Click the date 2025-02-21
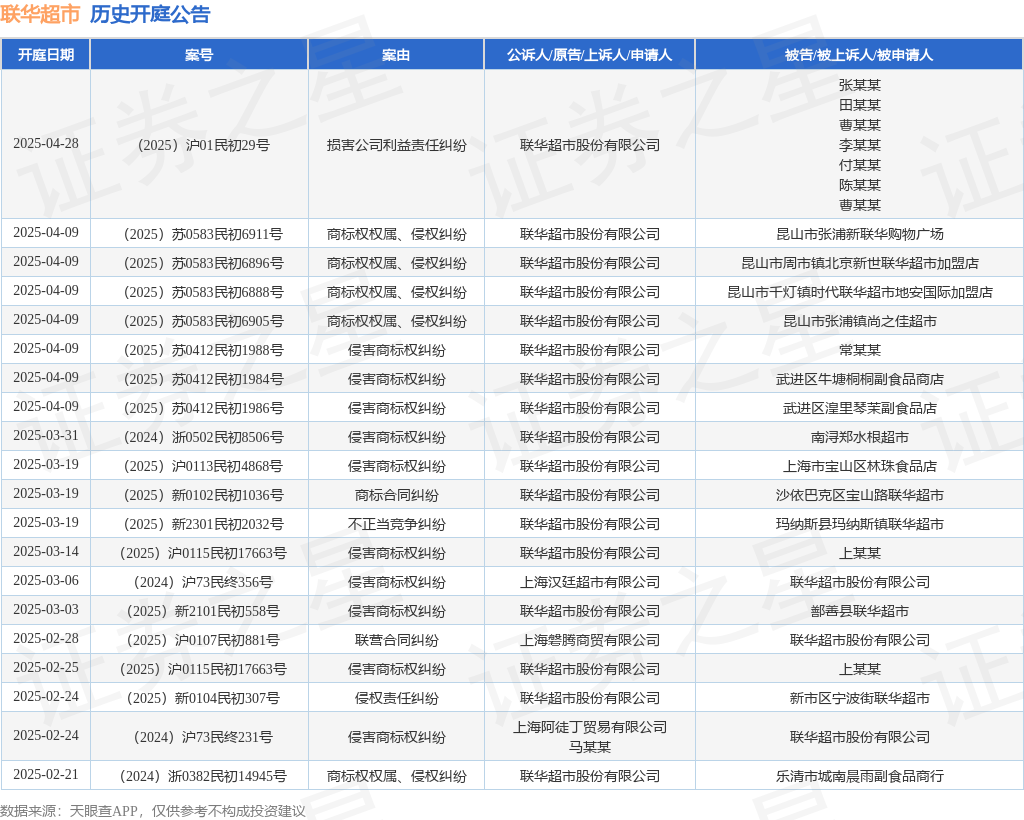The image size is (1024, 820). pyautogui.click(x=46, y=774)
